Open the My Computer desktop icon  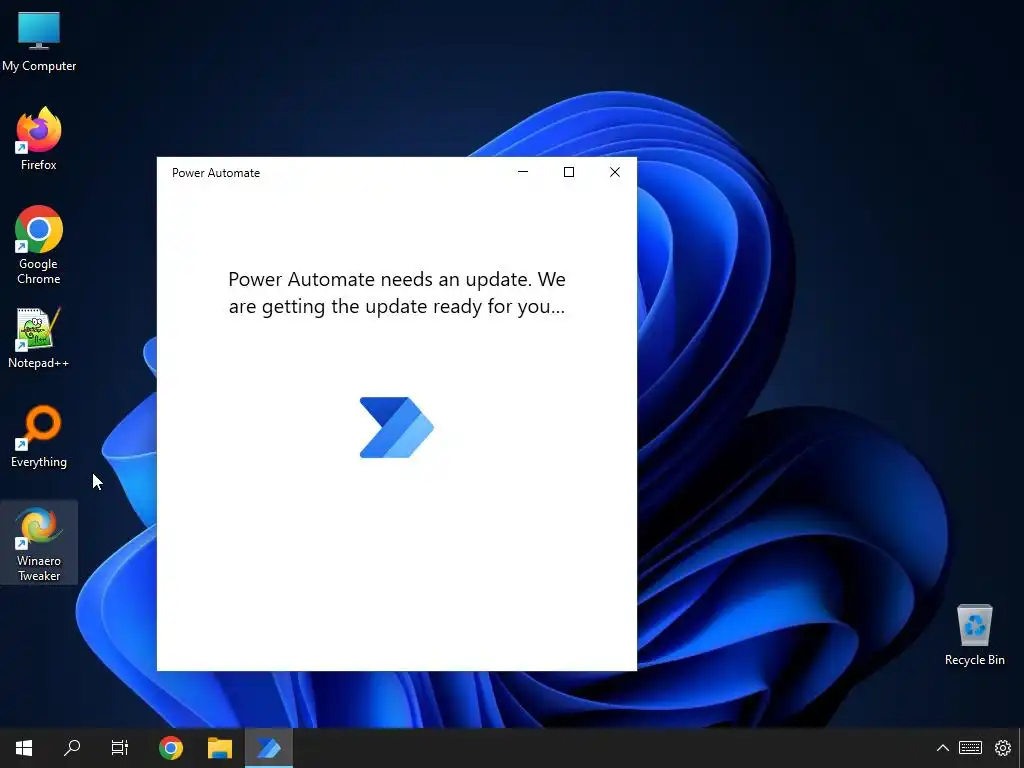click(39, 42)
